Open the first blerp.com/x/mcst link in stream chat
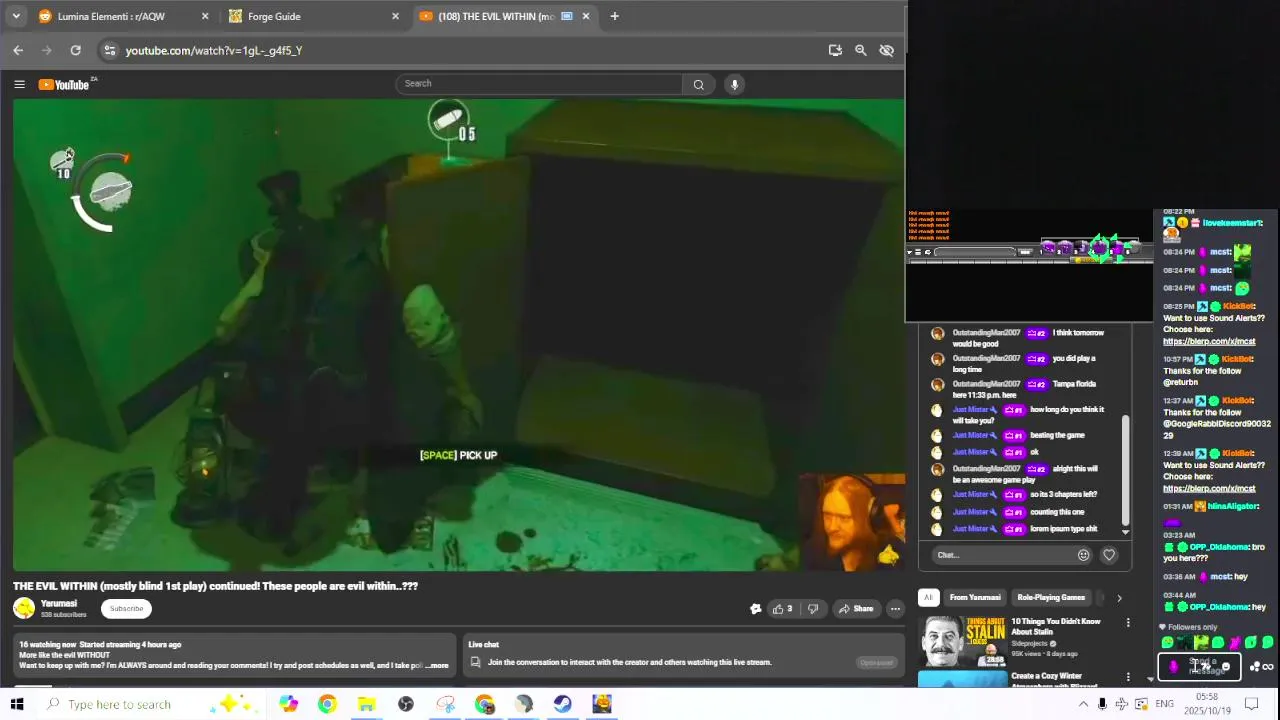 coord(1209,342)
